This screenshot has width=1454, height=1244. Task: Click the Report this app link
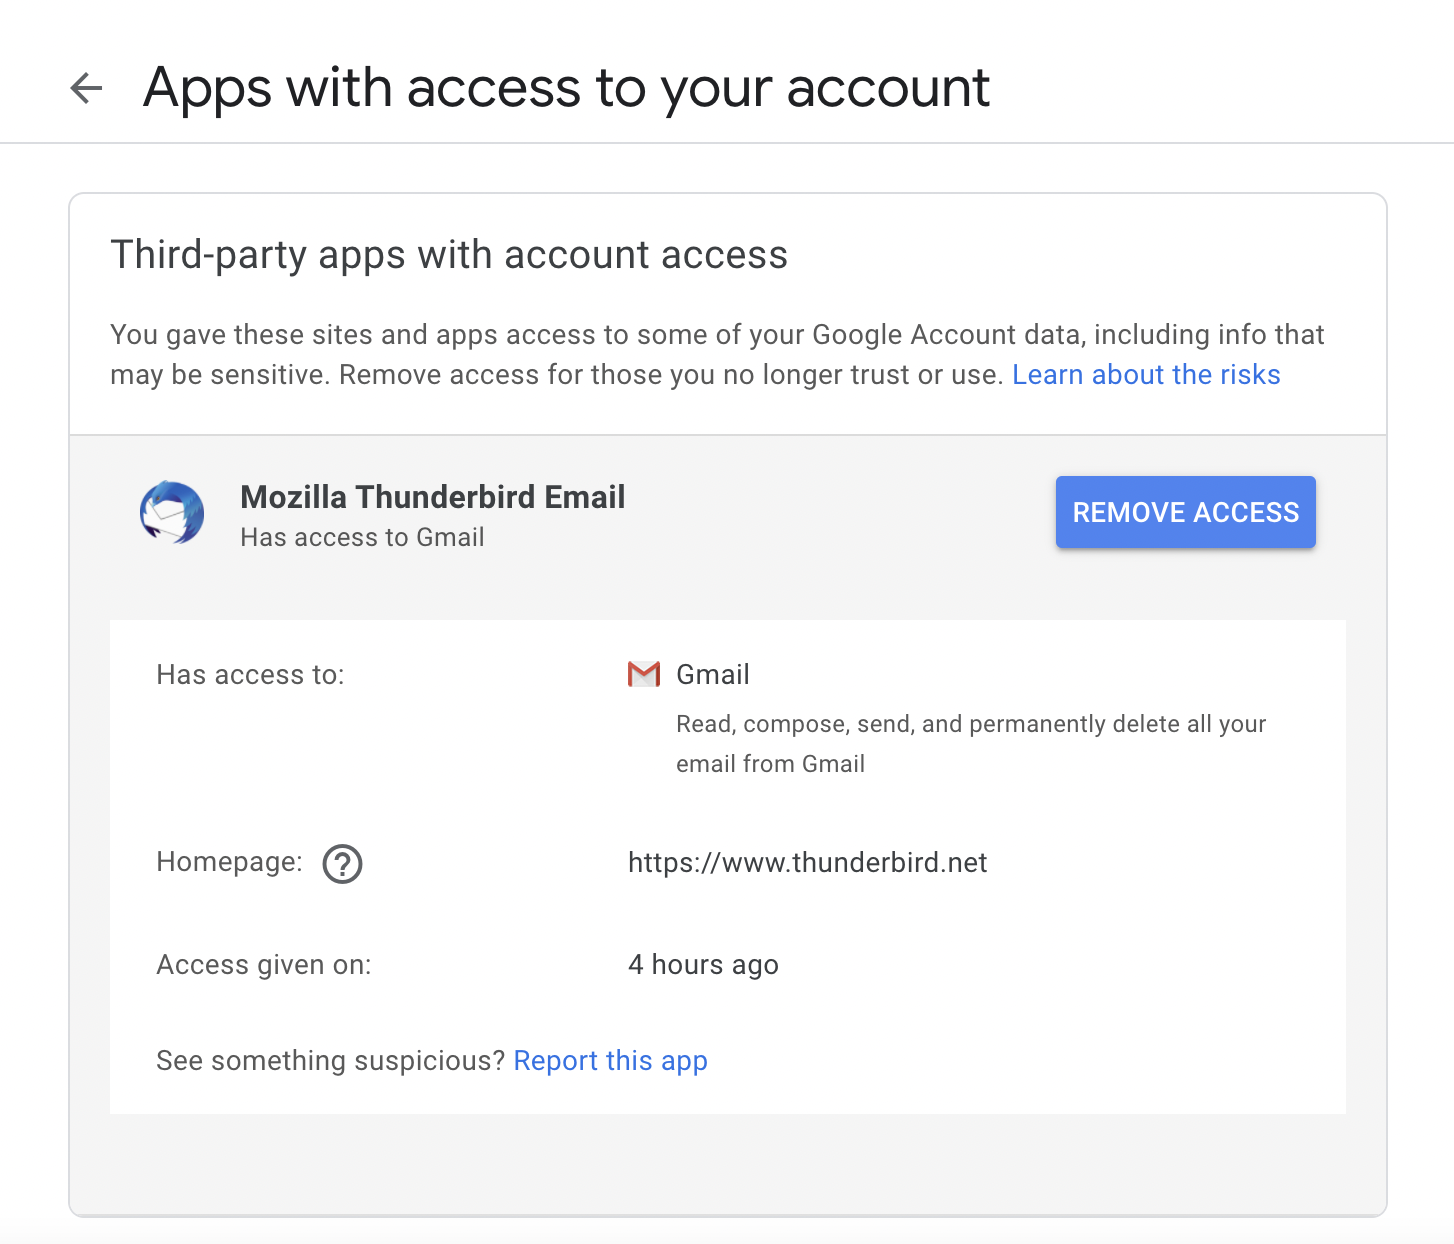click(x=610, y=1061)
